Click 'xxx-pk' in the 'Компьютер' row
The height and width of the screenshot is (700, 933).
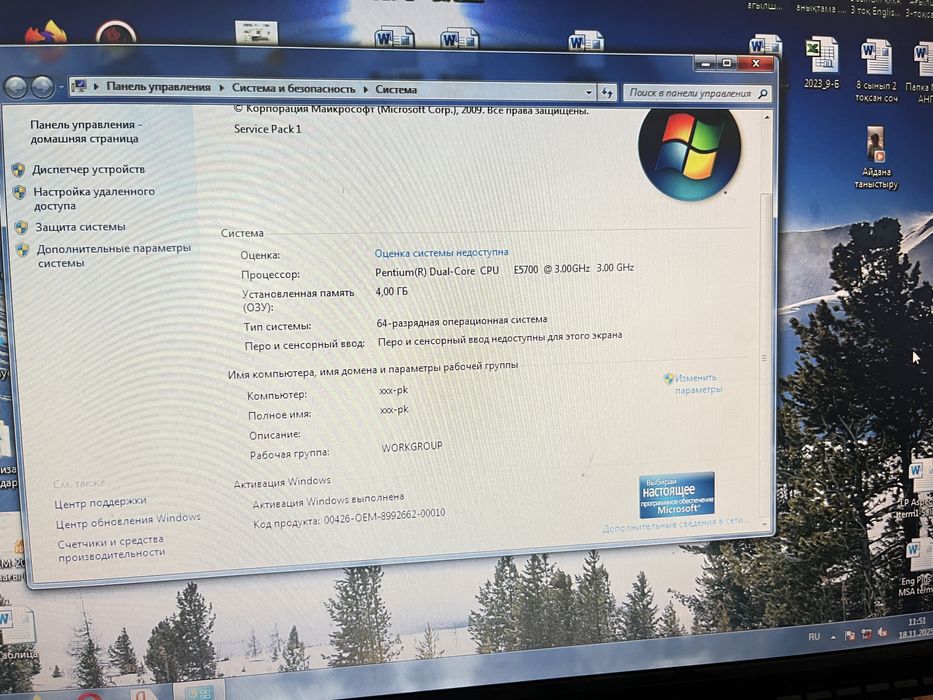pyautogui.click(x=394, y=390)
